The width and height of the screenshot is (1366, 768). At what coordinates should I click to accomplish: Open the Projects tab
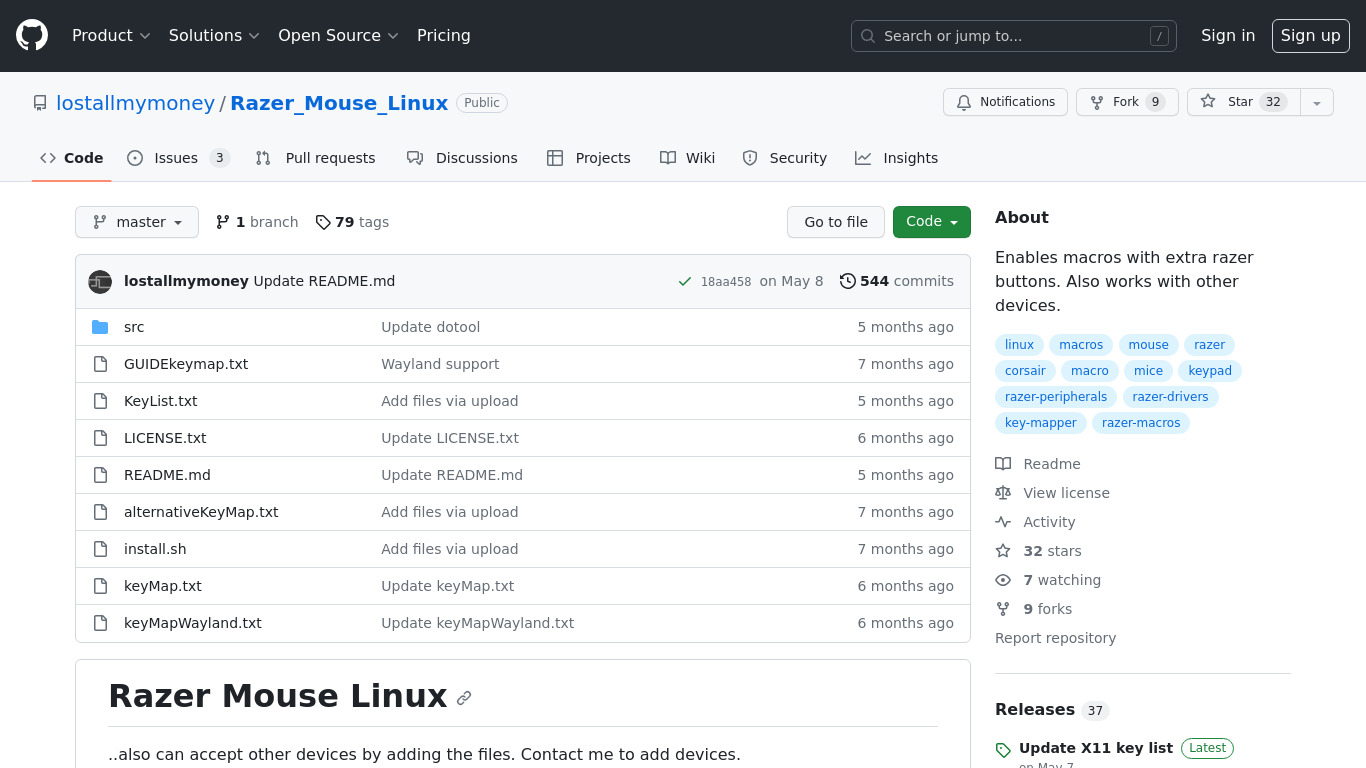pos(589,158)
